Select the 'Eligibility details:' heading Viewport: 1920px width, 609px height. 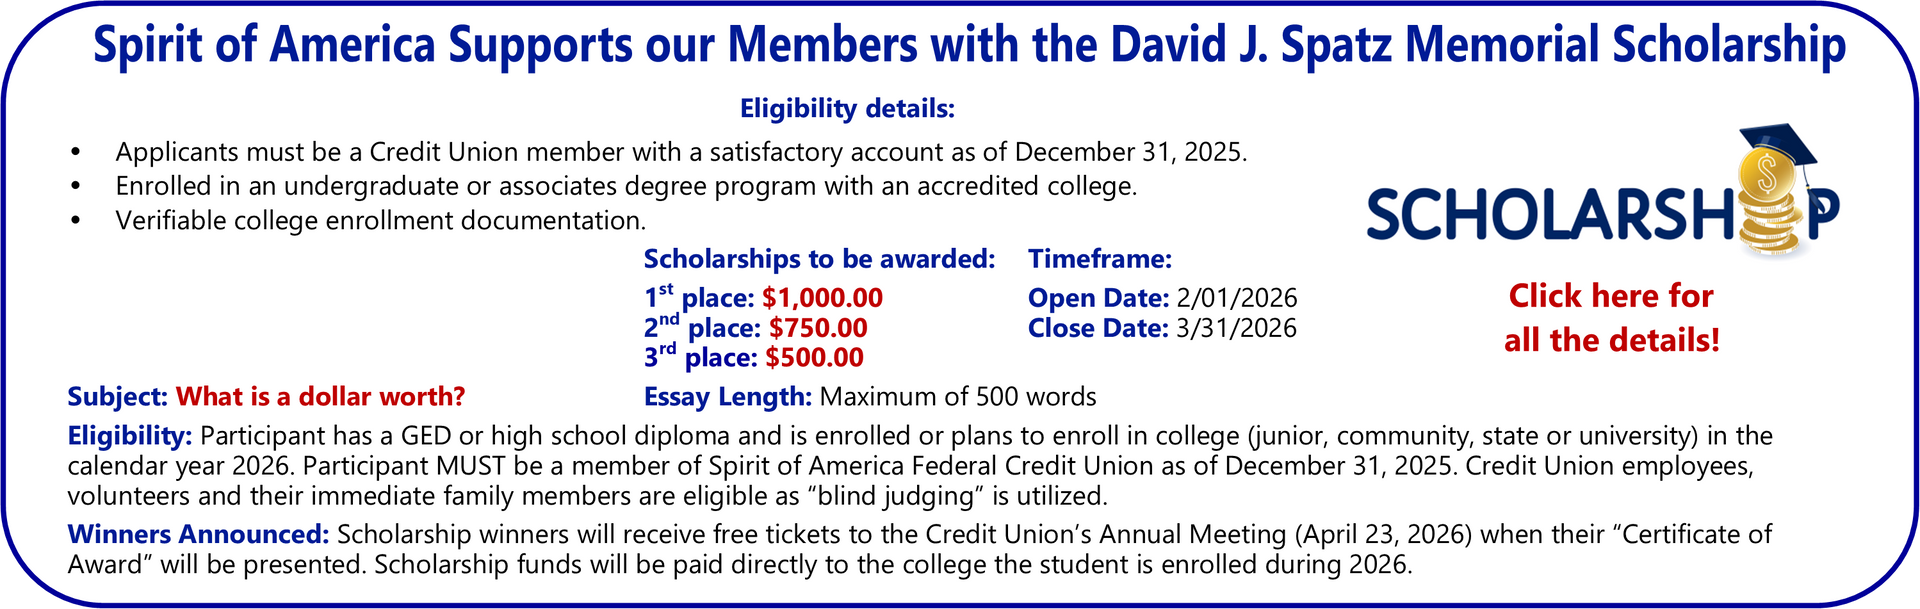(847, 108)
